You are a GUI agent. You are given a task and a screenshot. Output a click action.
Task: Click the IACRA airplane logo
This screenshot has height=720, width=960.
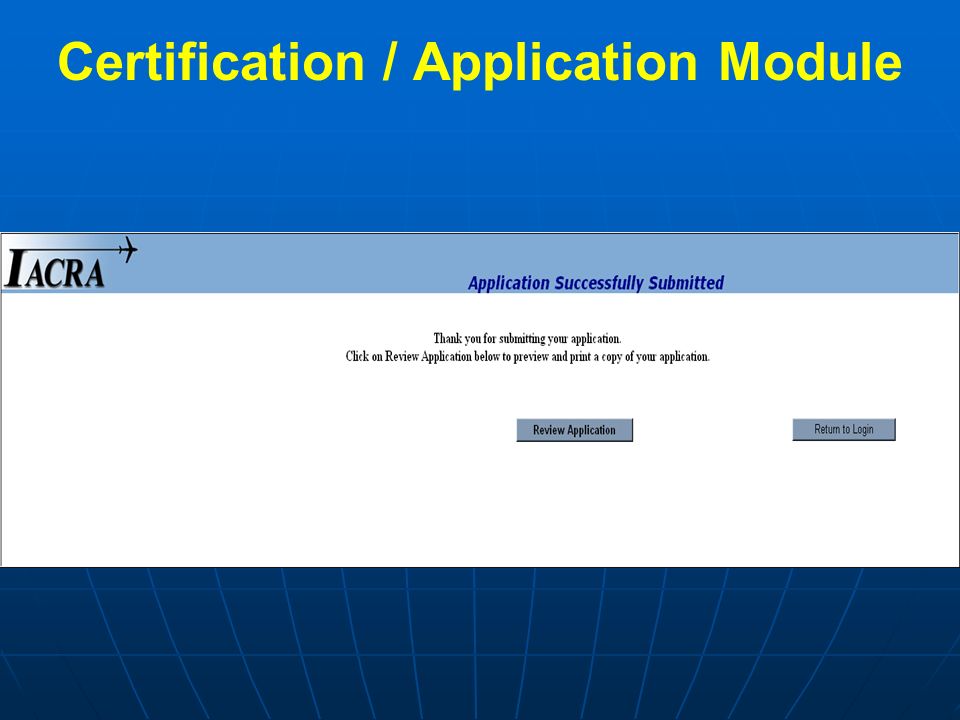click(71, 263)
